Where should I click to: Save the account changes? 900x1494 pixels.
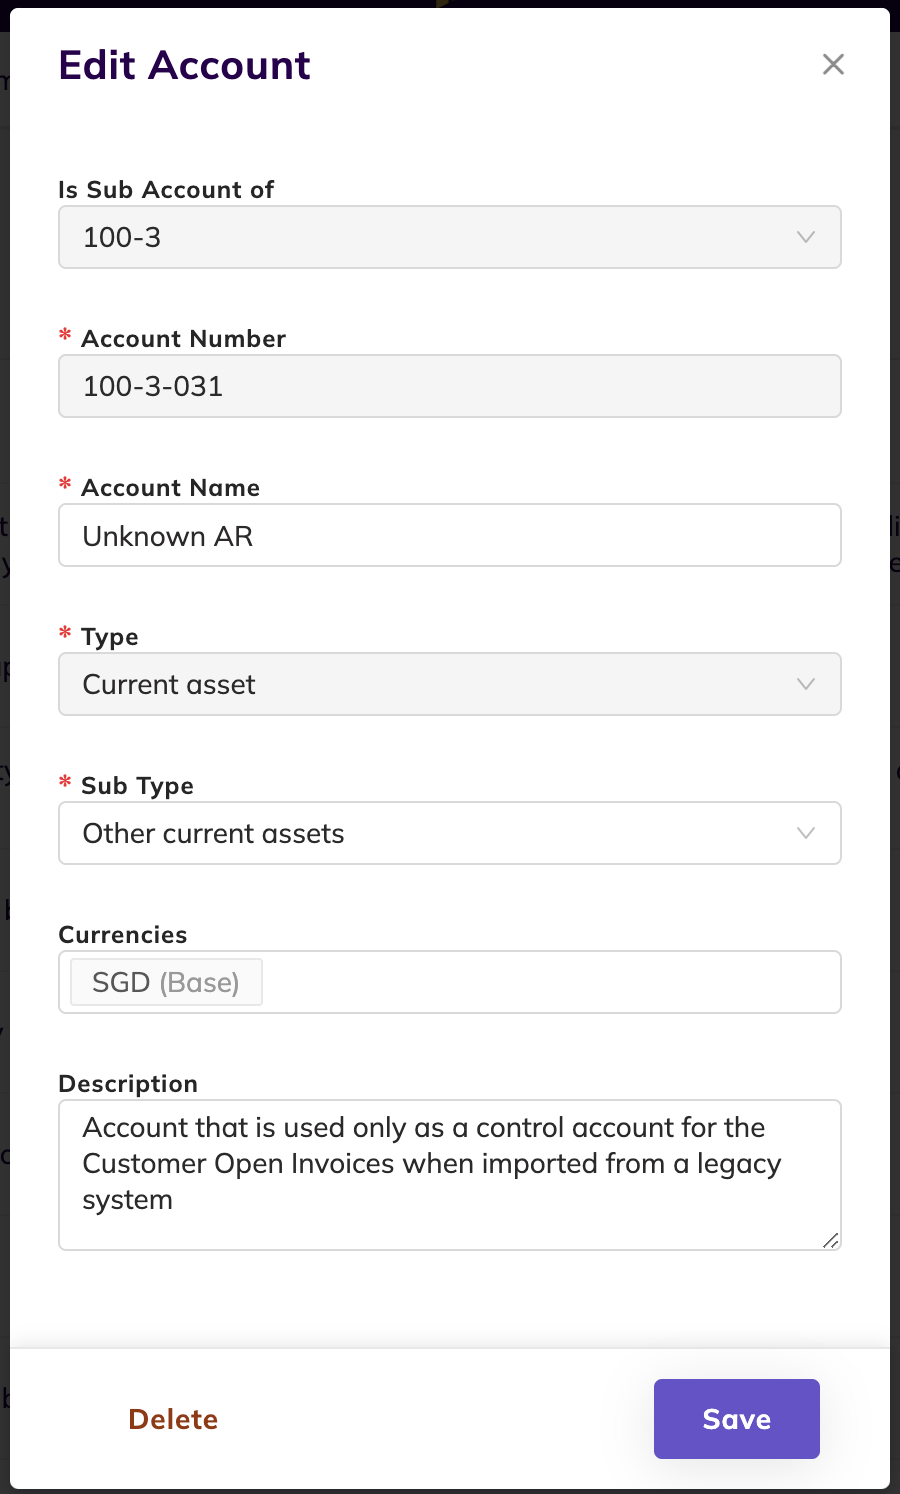[737, 1419]
